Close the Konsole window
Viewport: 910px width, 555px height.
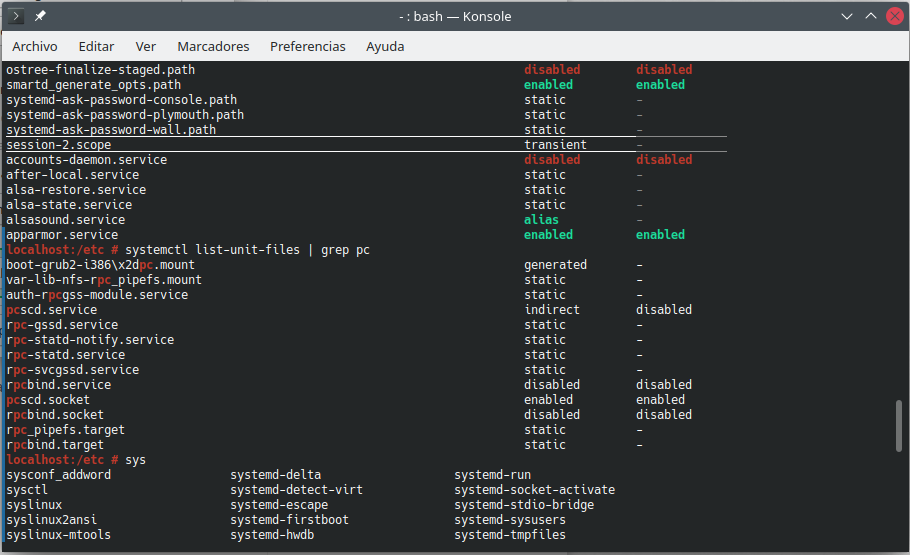coord(893,16)
